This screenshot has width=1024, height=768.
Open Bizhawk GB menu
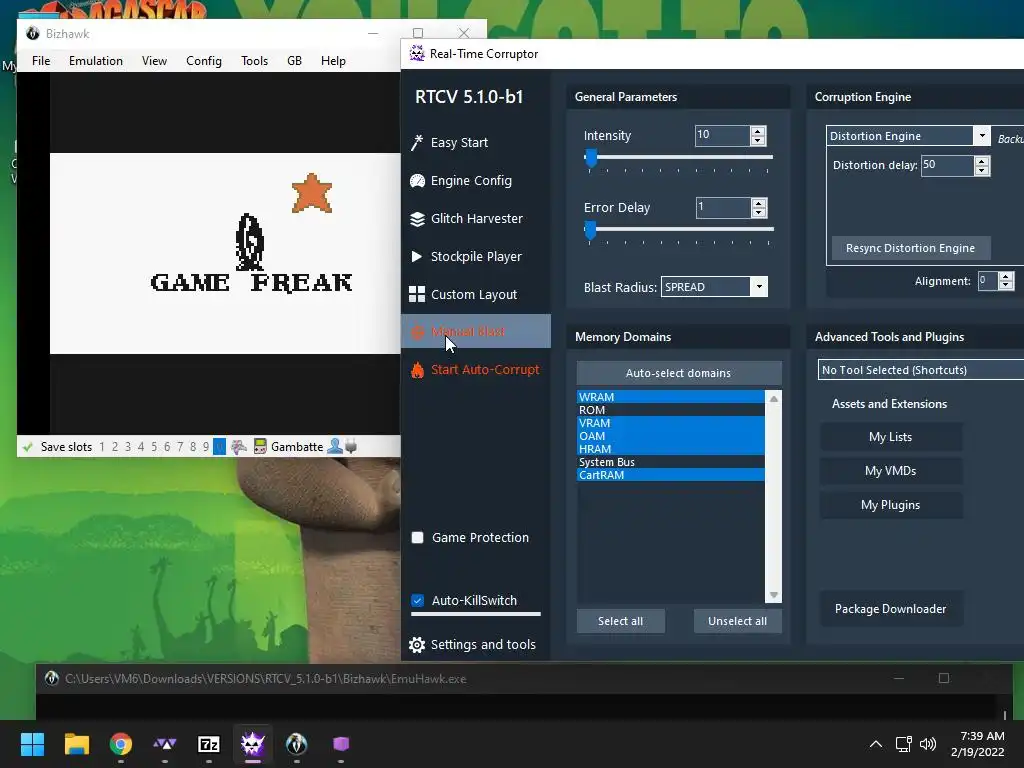(x=295, y=61)
